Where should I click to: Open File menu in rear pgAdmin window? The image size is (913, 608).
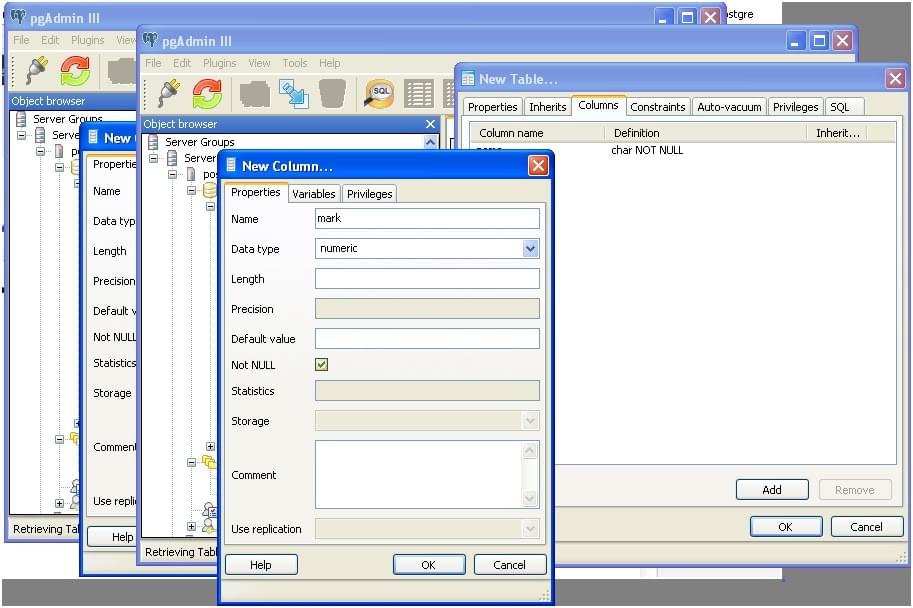click(x=21, y=40)
